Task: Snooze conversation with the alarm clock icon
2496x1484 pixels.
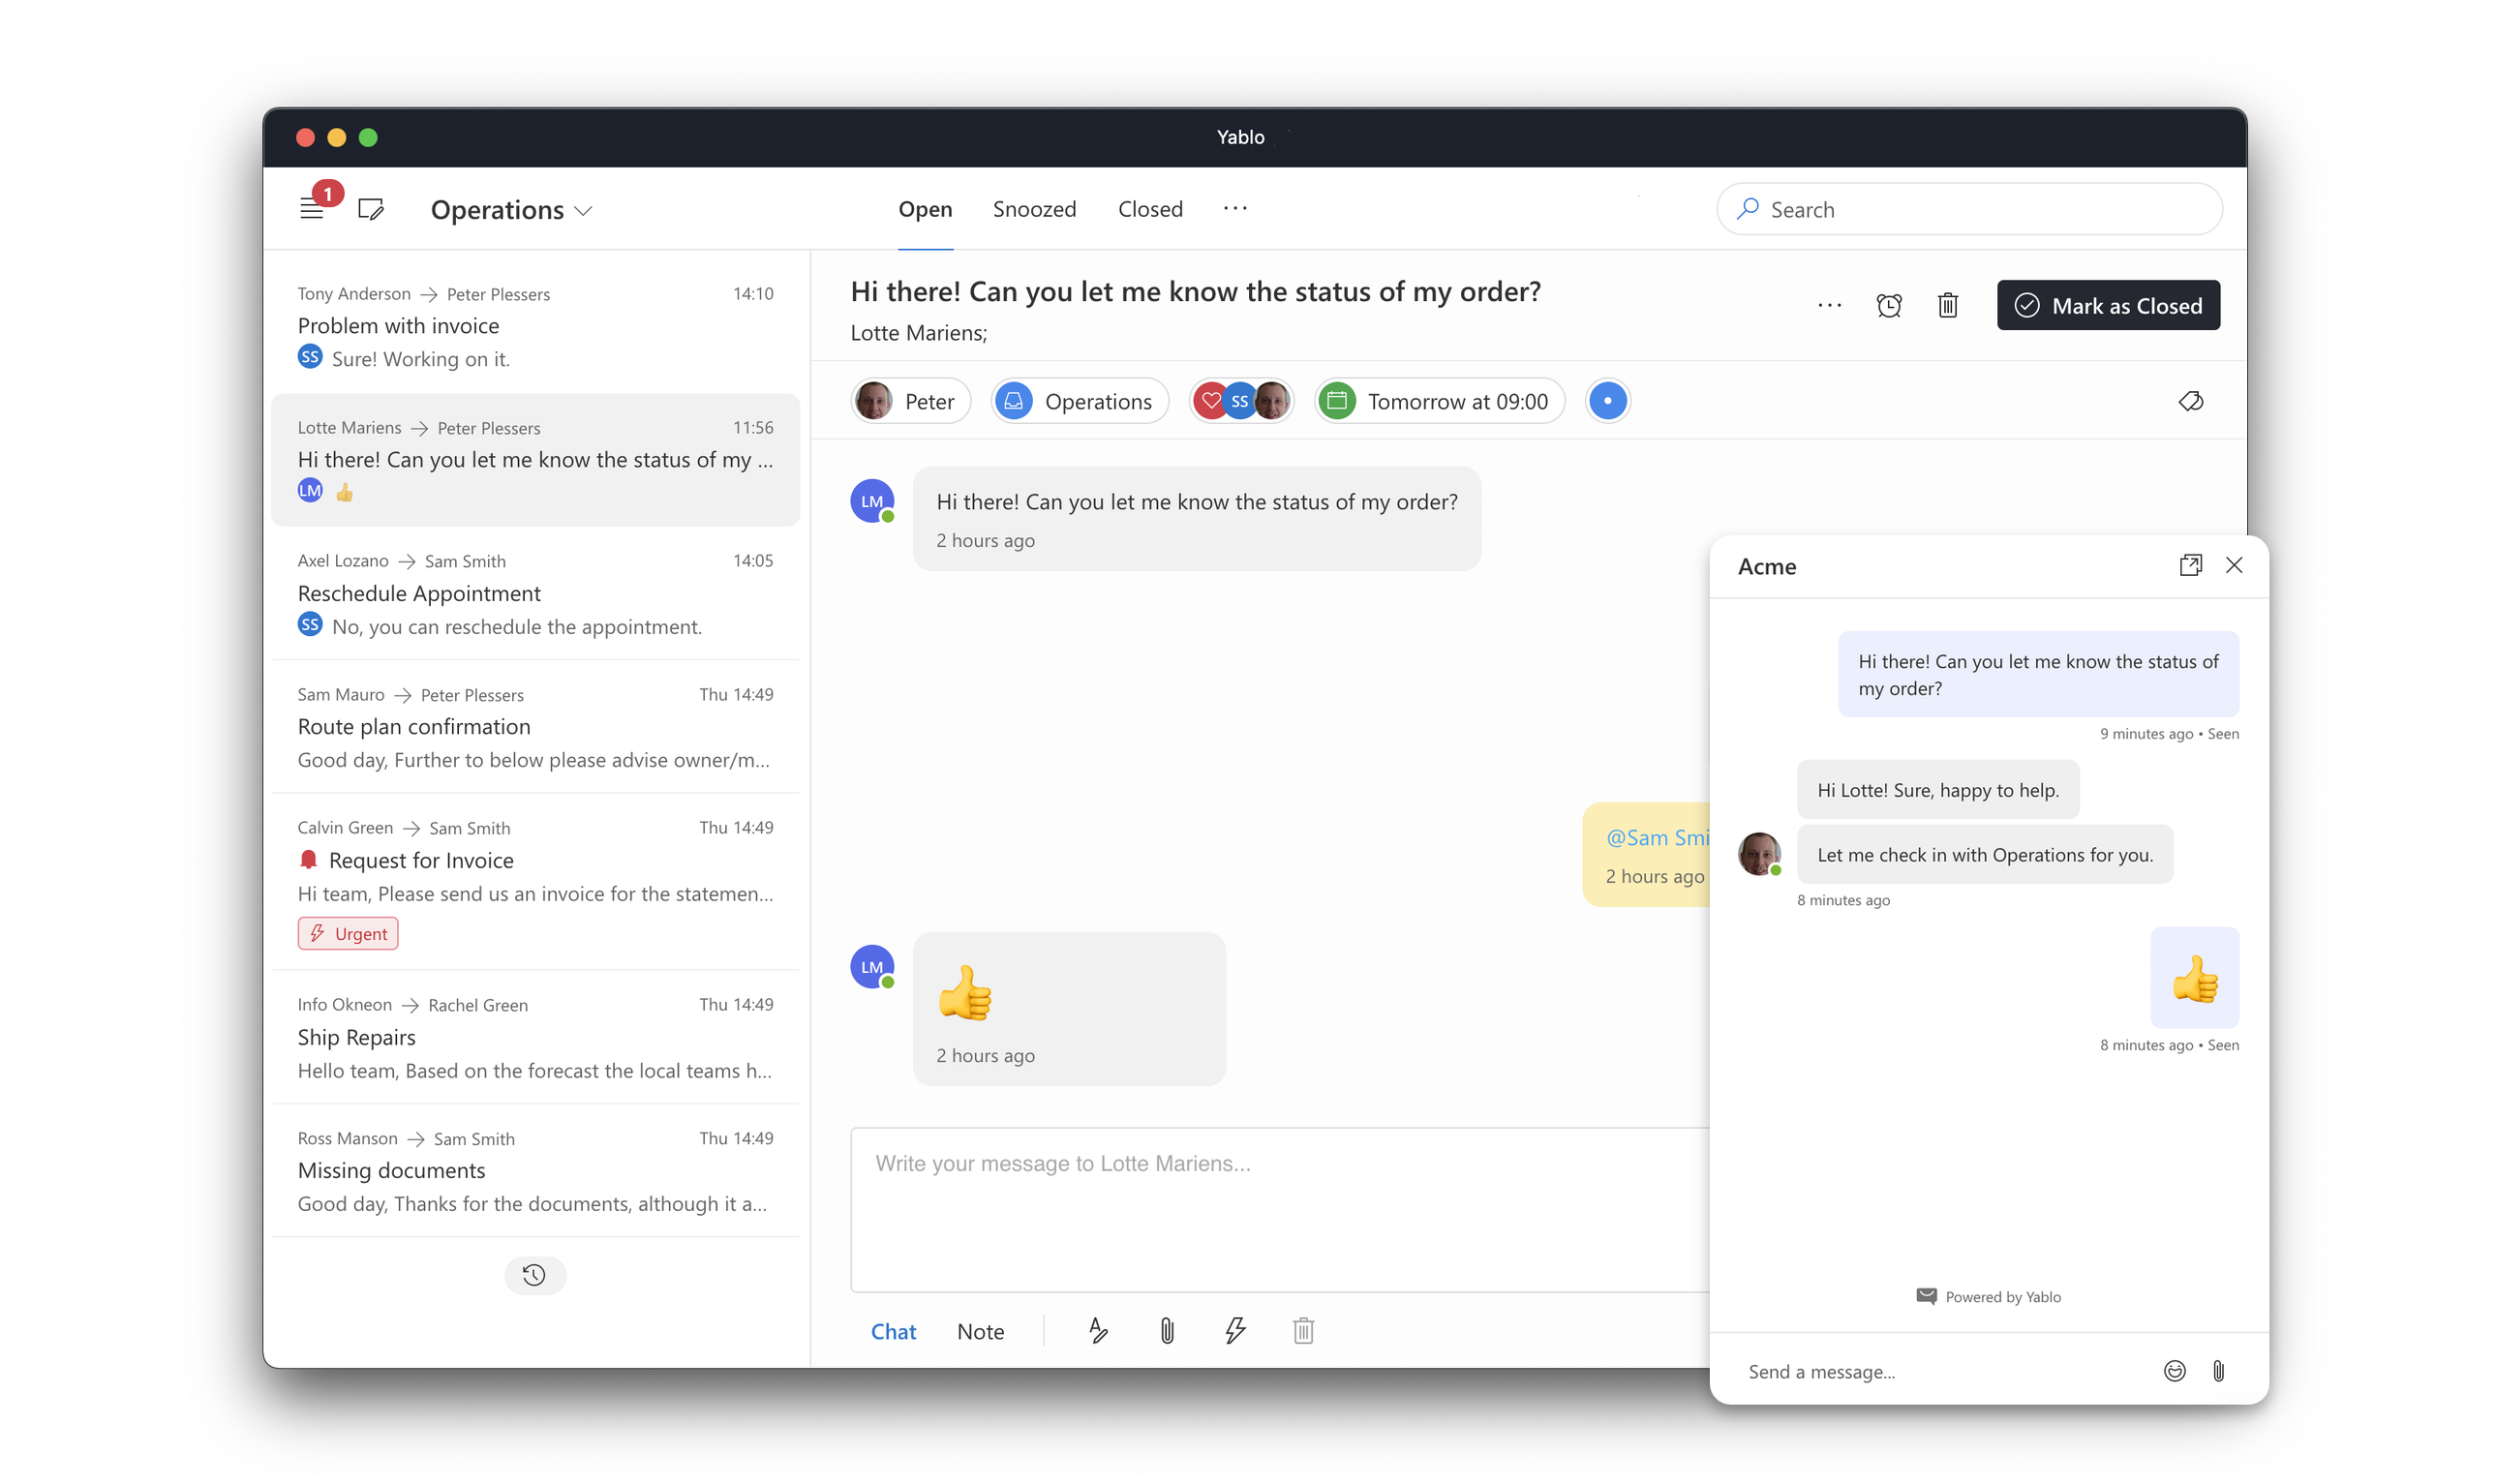Action: pyautogui.click(x=1888, y=305)
